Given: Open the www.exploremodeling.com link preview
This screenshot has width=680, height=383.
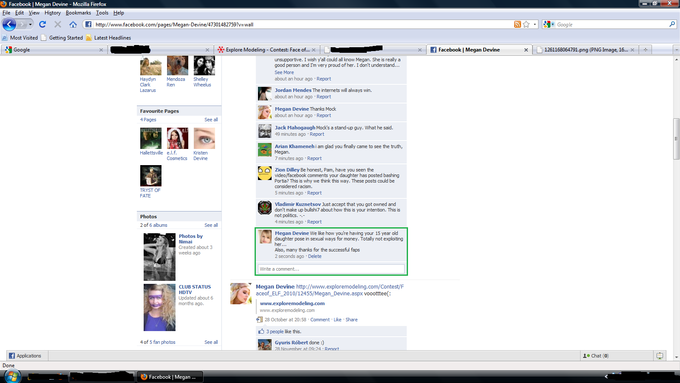Looking at the screenshot, I should [x=292, y=303].
